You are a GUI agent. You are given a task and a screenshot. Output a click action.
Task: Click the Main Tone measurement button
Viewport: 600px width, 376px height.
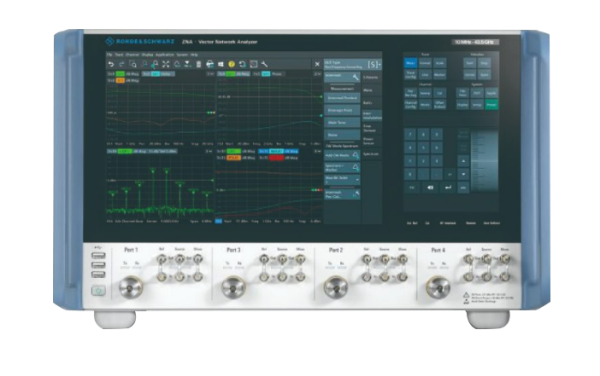click(x=342, y=122)
